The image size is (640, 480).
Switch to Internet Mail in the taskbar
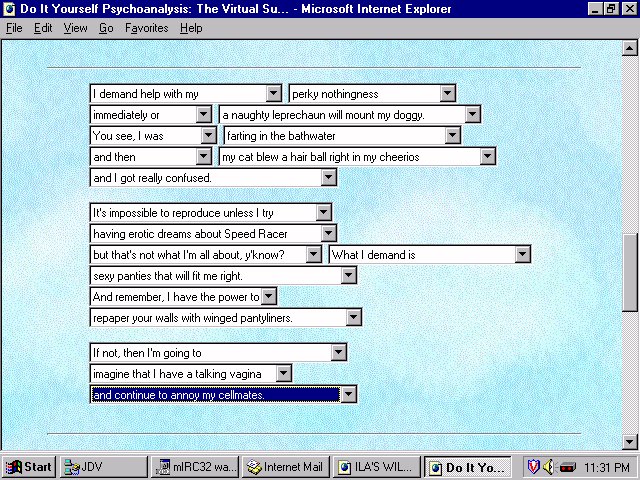(285, 467)
